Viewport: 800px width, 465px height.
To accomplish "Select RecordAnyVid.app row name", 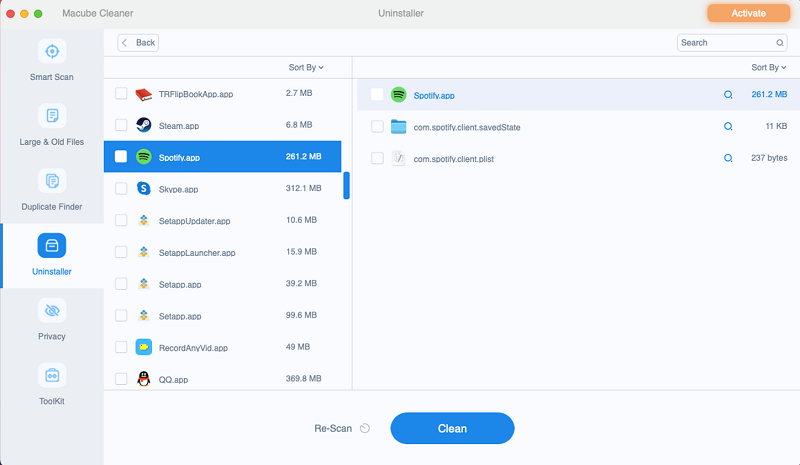I will click(193, 348).
